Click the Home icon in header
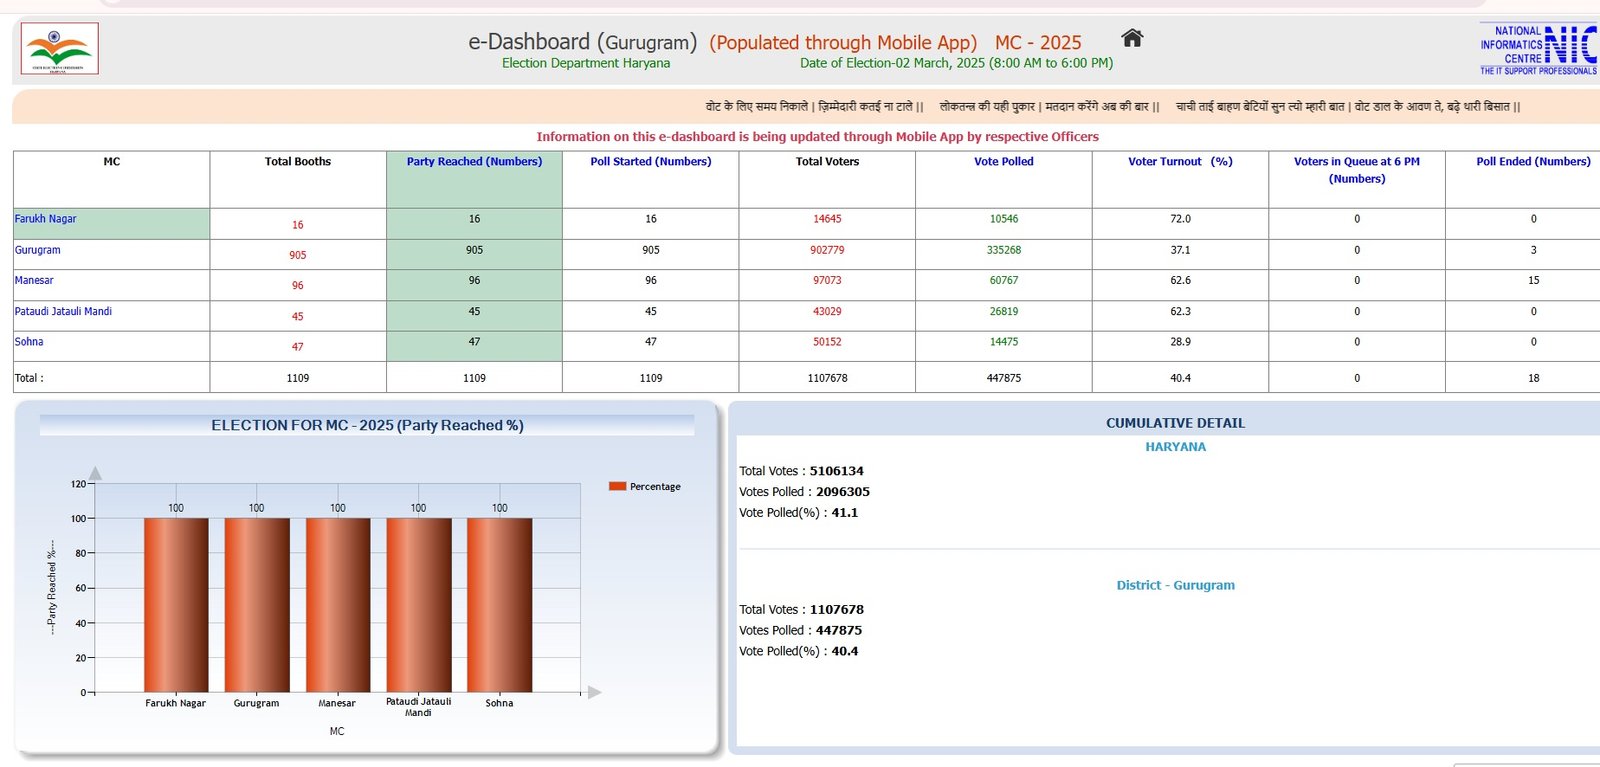Viewport: 1600px width, 767px height. click(1131, 39)
